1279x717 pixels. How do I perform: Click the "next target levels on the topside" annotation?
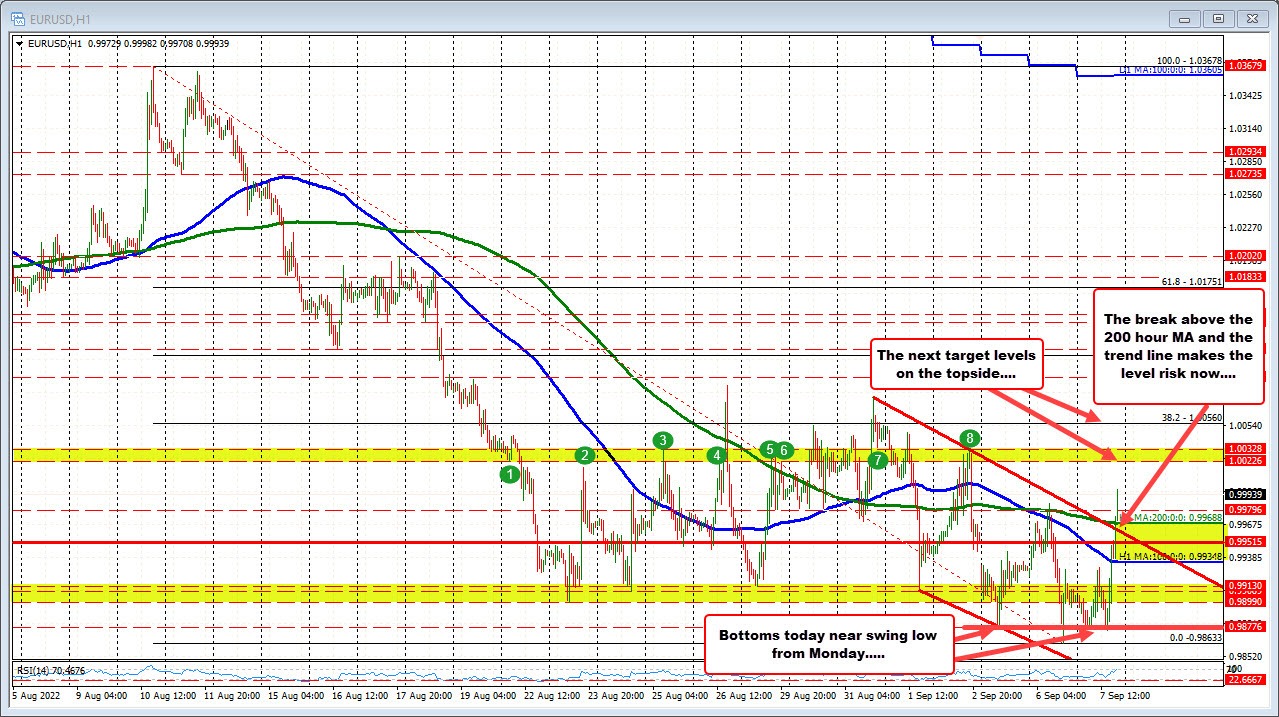(956, 364)
